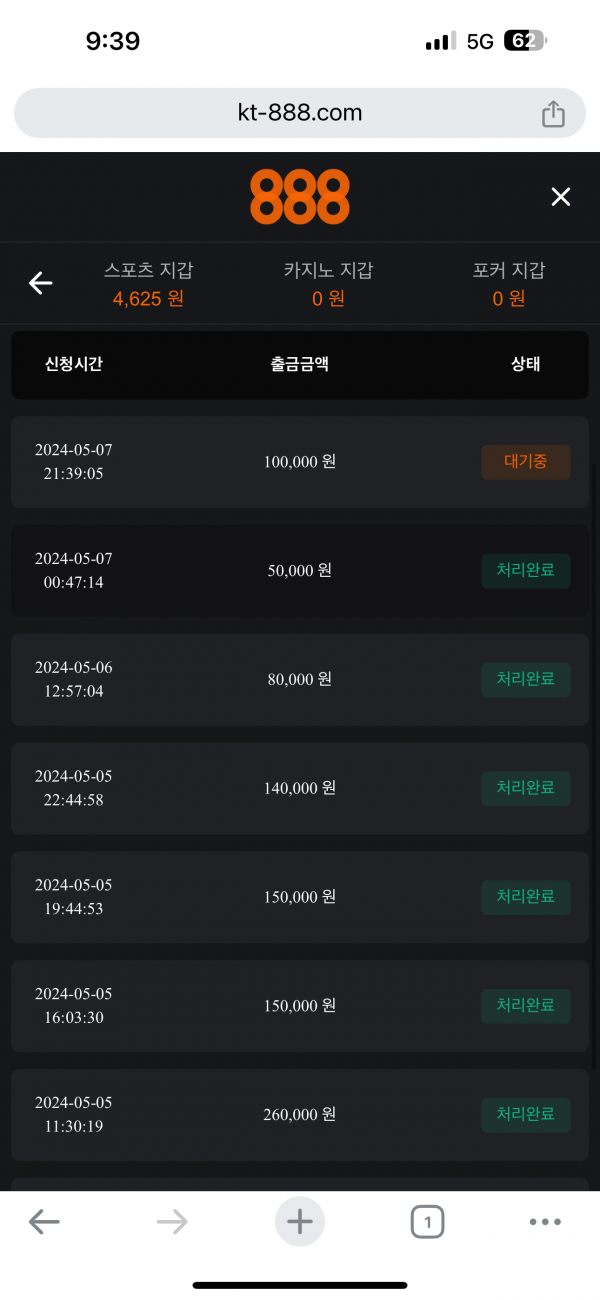The image size is (600, 1300).
Task: Select the 80,000 원 withdrawal row
Action: click(x=300, y=679)
